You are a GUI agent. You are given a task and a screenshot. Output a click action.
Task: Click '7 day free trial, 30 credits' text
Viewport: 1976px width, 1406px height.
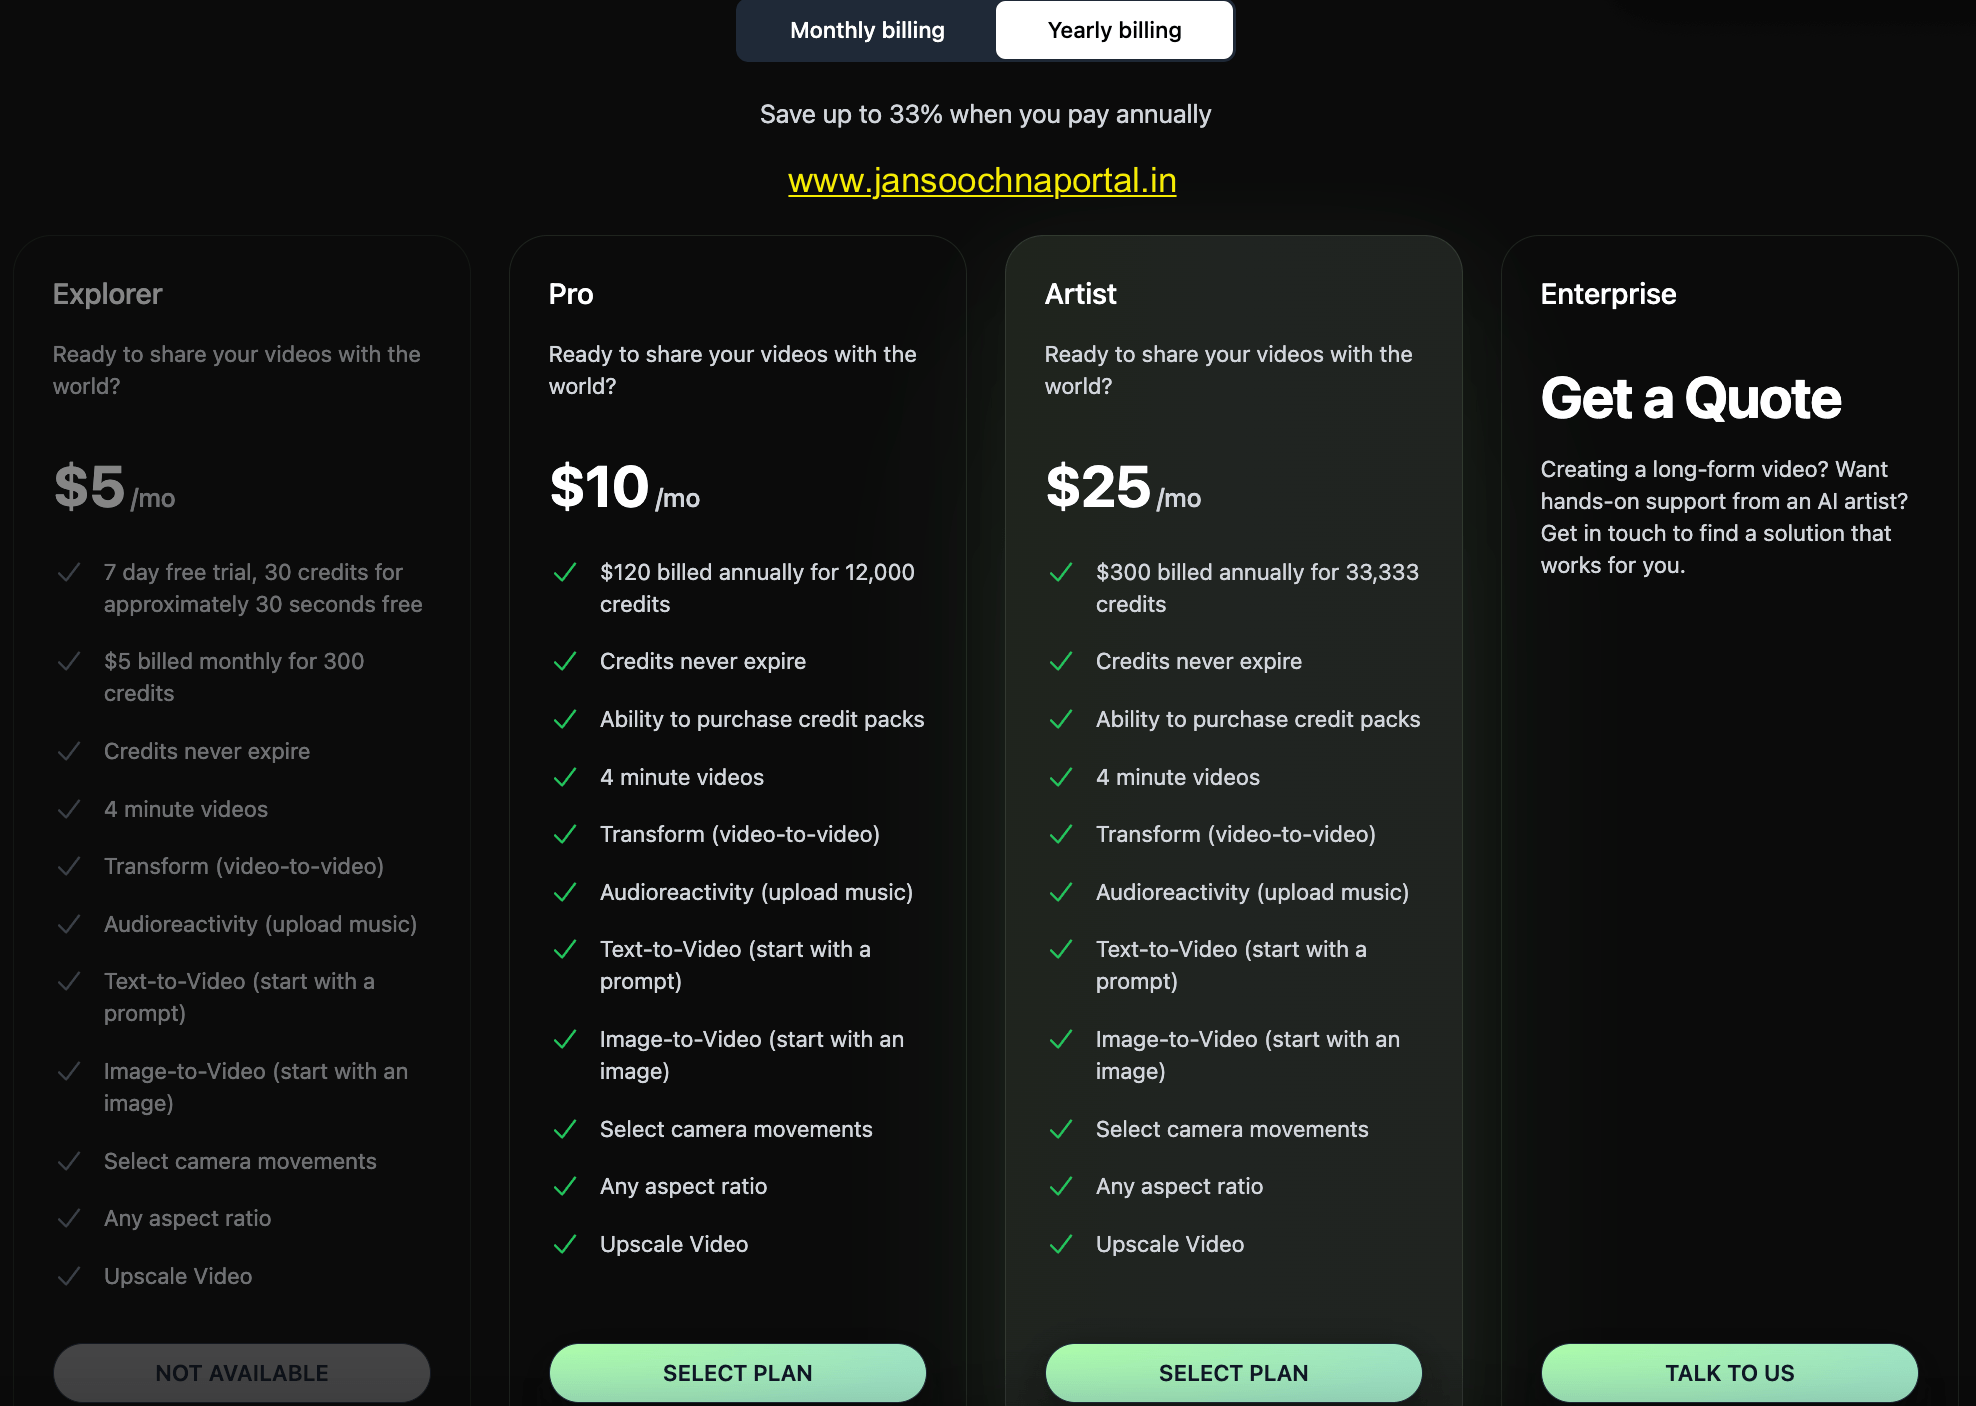263,588
